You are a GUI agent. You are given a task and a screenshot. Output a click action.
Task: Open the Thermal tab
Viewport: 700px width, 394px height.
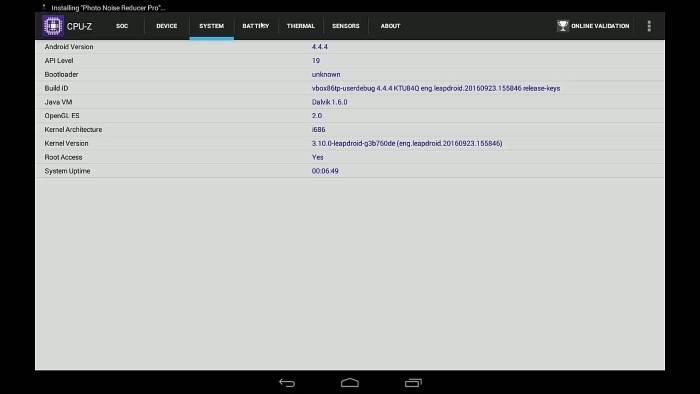click(301, 26)
